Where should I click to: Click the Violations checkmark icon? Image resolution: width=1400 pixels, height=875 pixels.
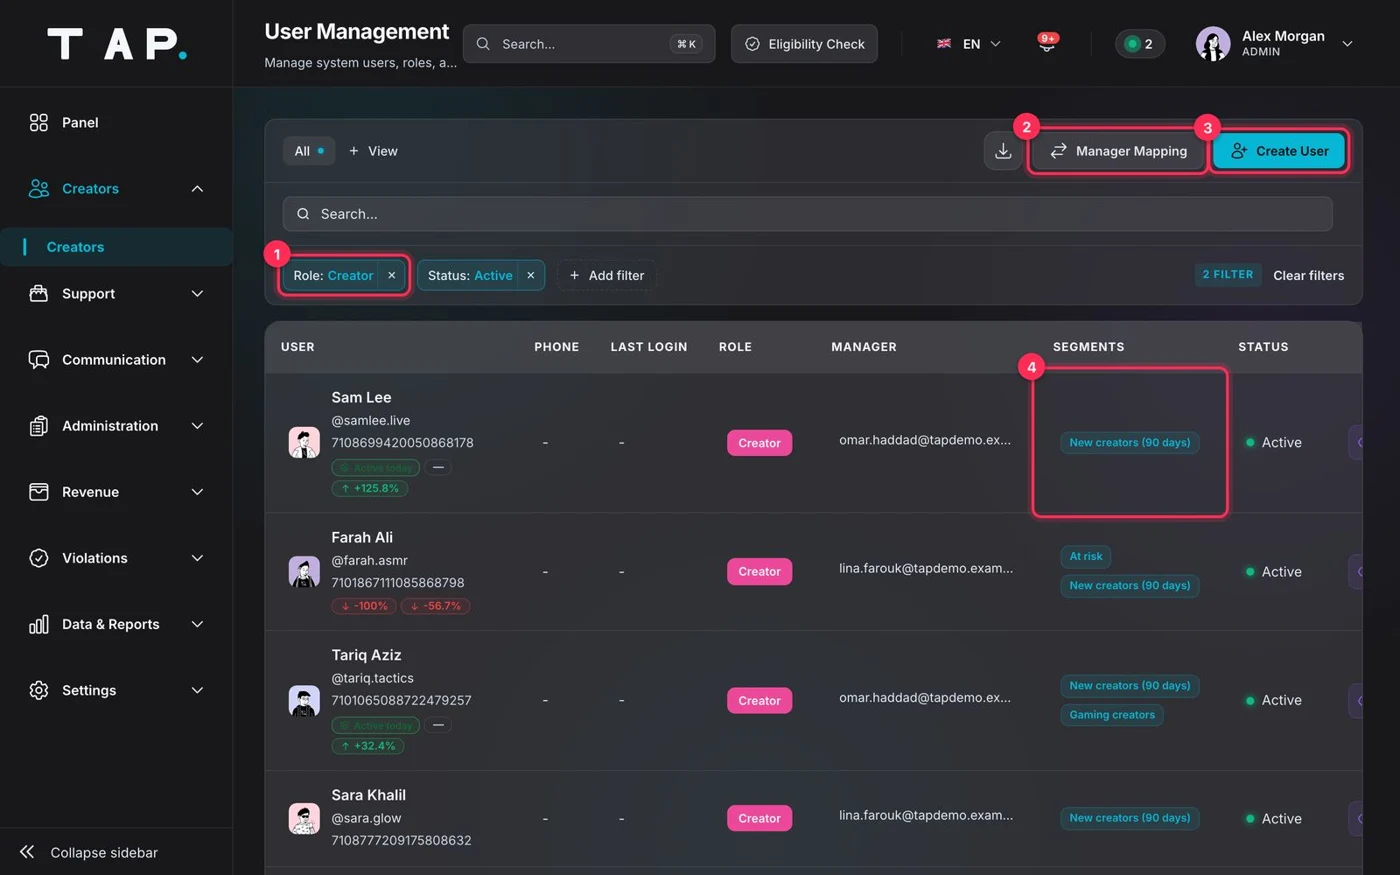tap(39, 558)
